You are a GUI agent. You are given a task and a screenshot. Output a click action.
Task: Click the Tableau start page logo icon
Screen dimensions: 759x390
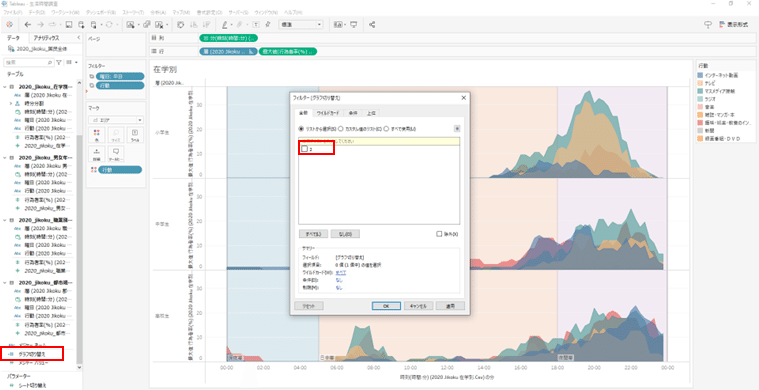click(x=9, y=24)
